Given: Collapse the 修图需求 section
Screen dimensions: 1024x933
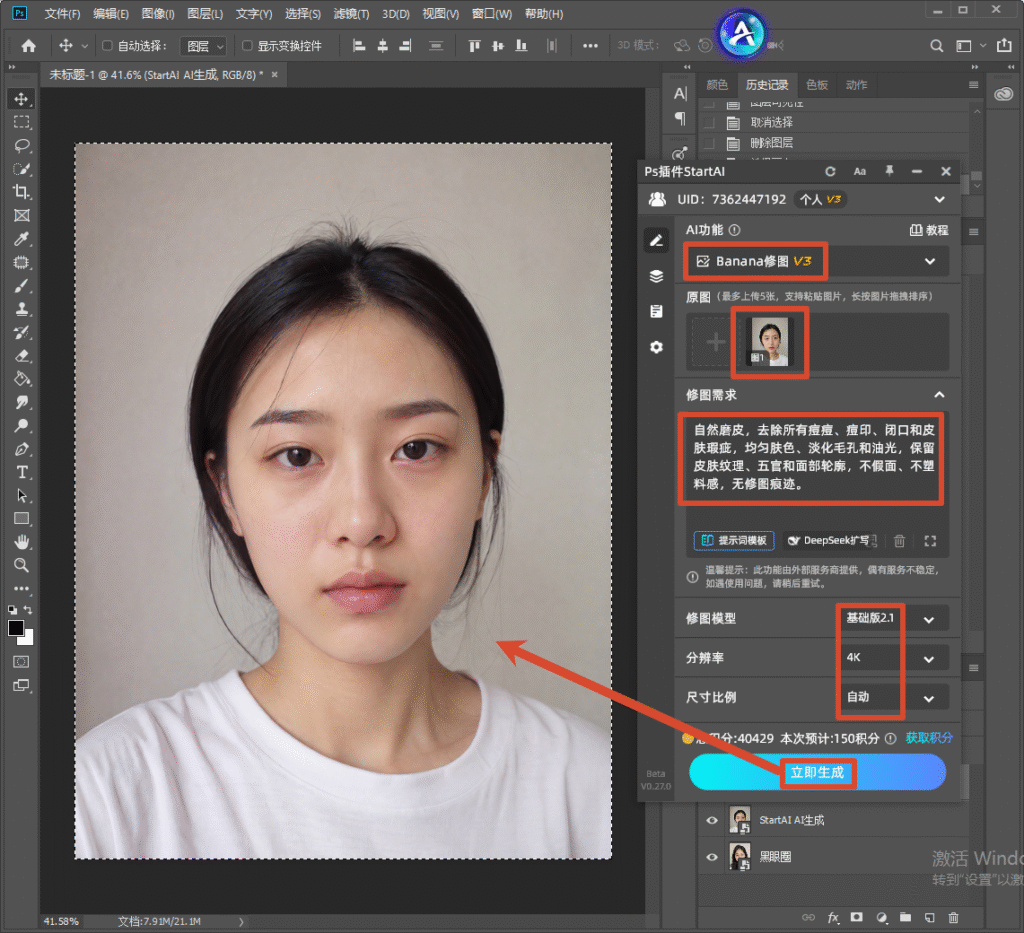Looking at the screenshot, I should tap(939, 395).
